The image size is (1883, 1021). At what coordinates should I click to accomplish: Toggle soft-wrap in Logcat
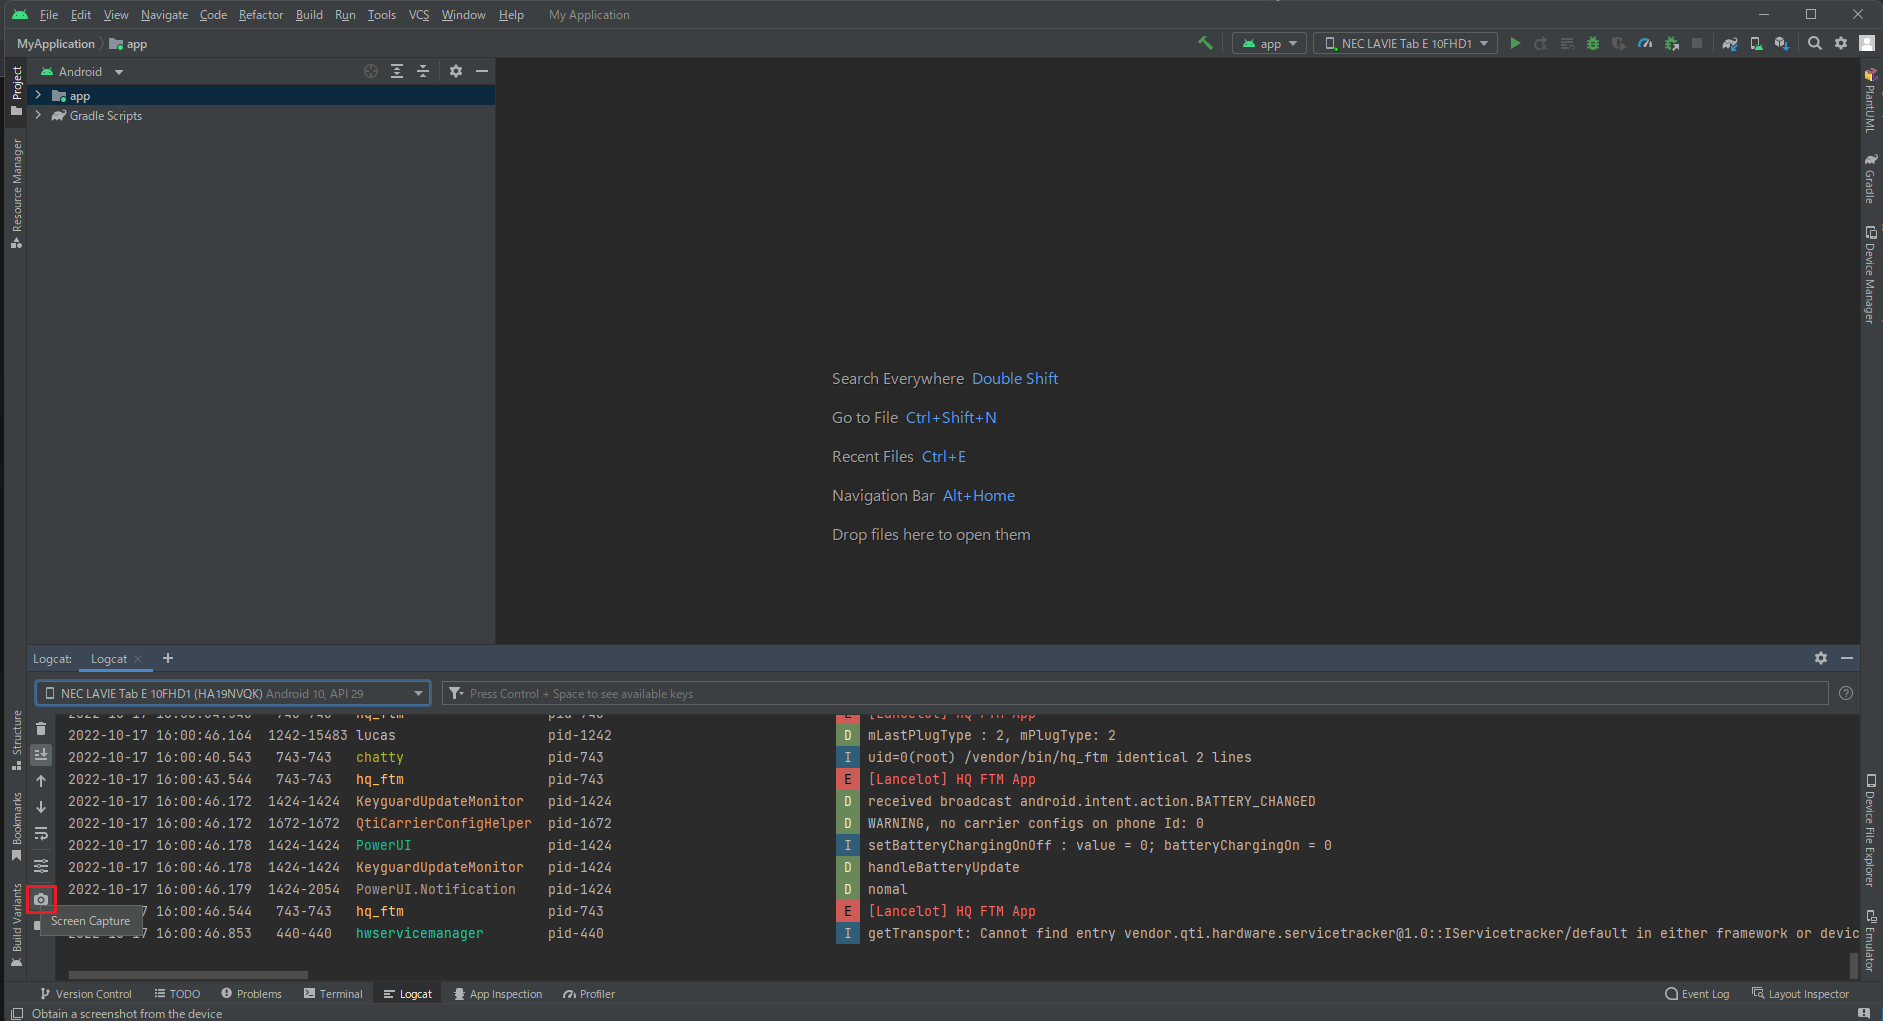pos(41,833)
